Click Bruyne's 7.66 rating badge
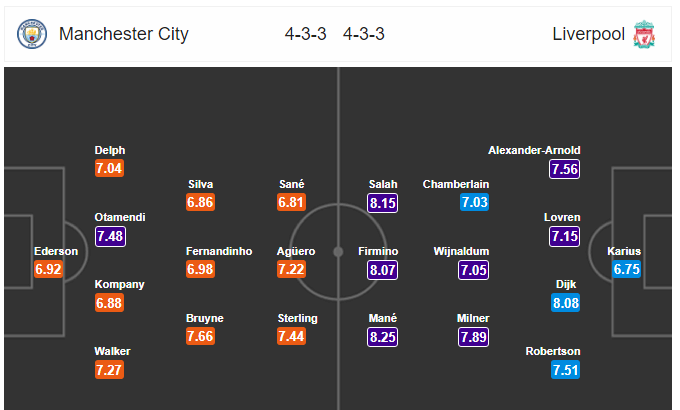 [x=200, y=336]
